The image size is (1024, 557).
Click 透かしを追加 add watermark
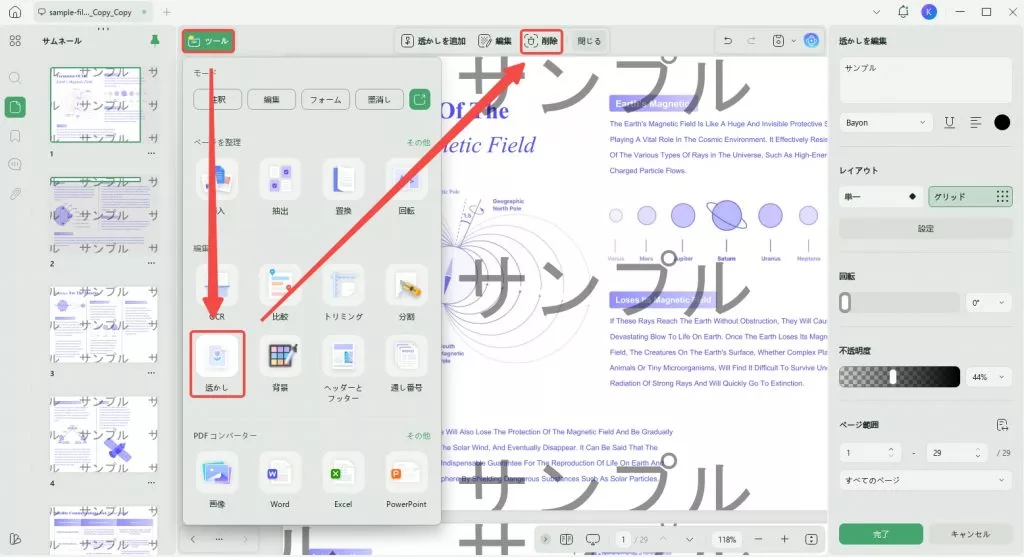click(434, 40)
